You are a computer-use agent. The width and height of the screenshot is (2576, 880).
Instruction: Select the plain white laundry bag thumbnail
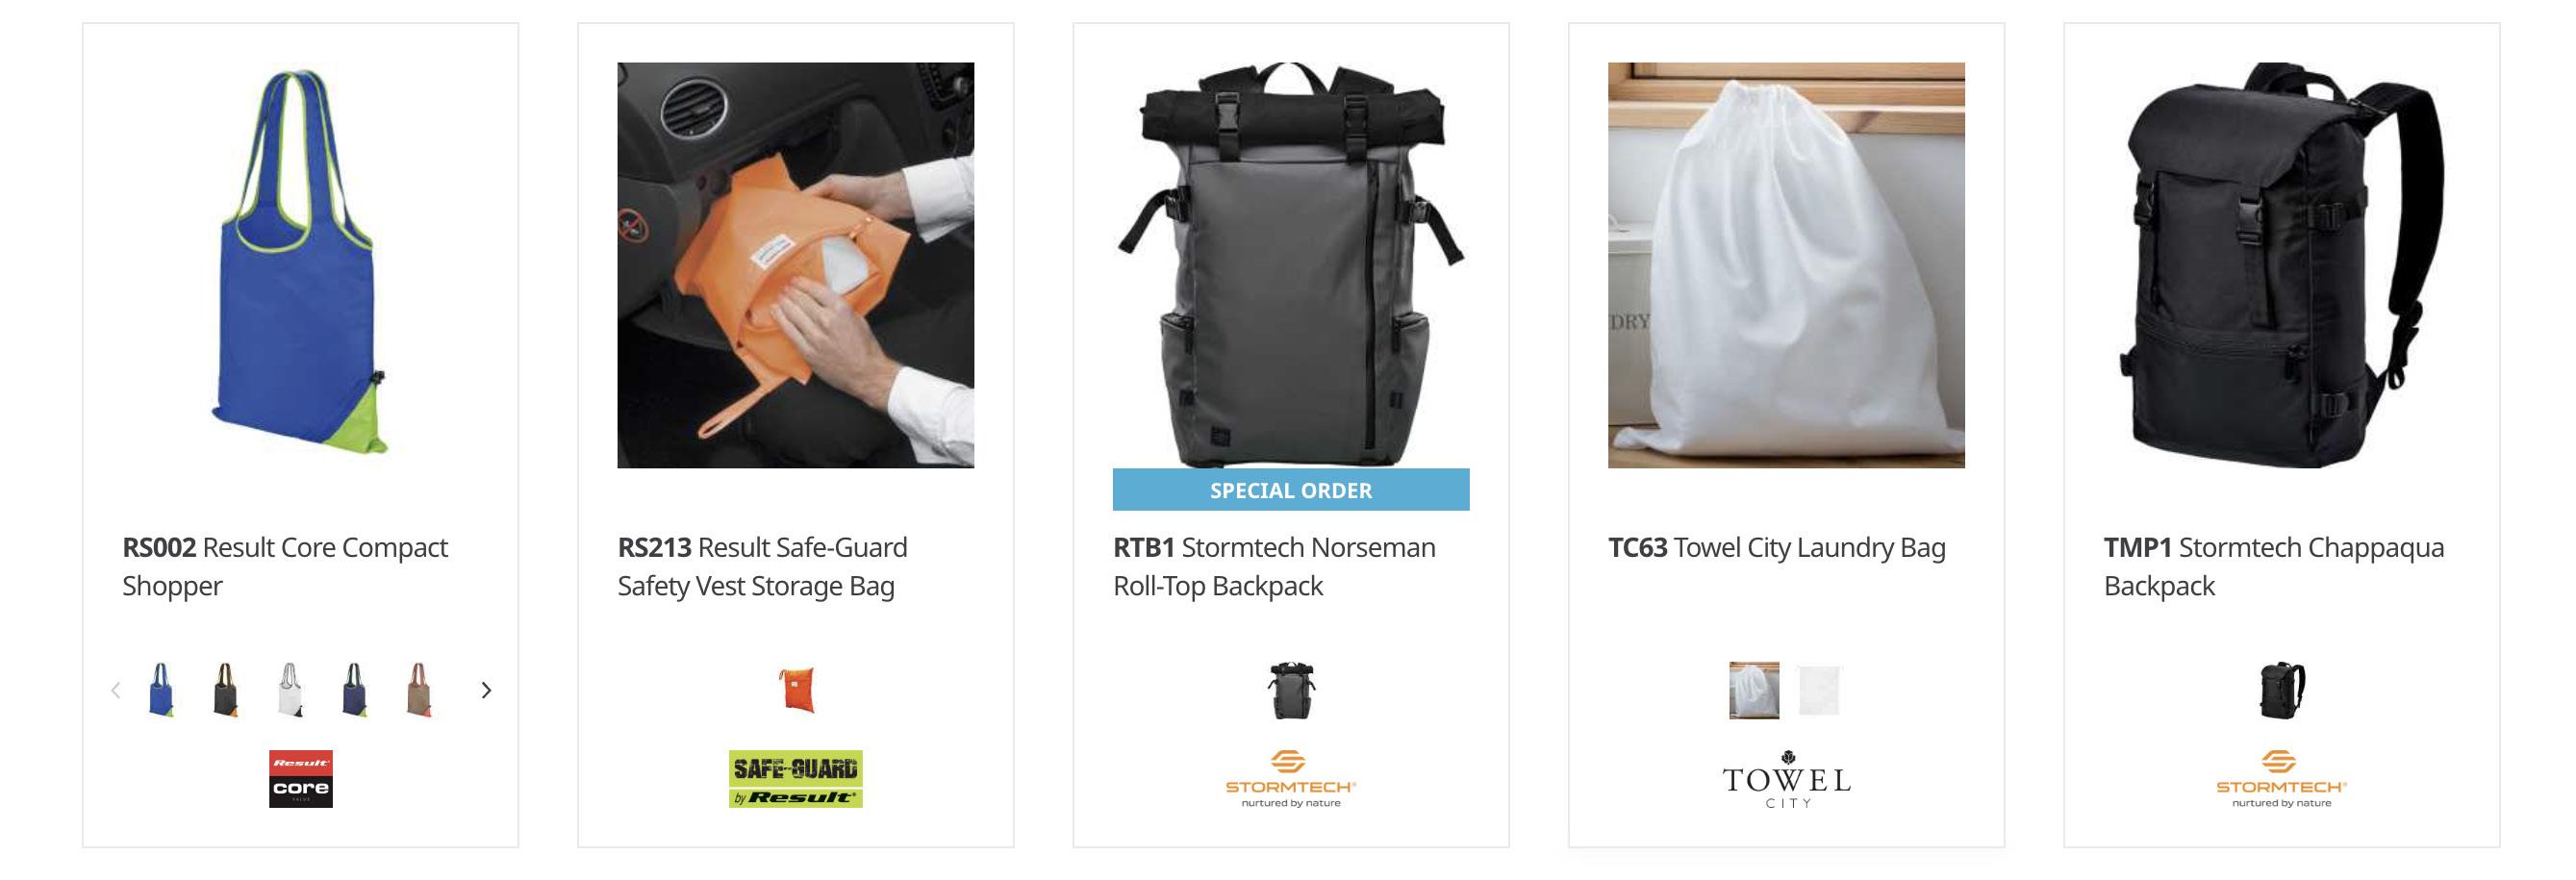pyautogui.click(x=1818, y=690)
